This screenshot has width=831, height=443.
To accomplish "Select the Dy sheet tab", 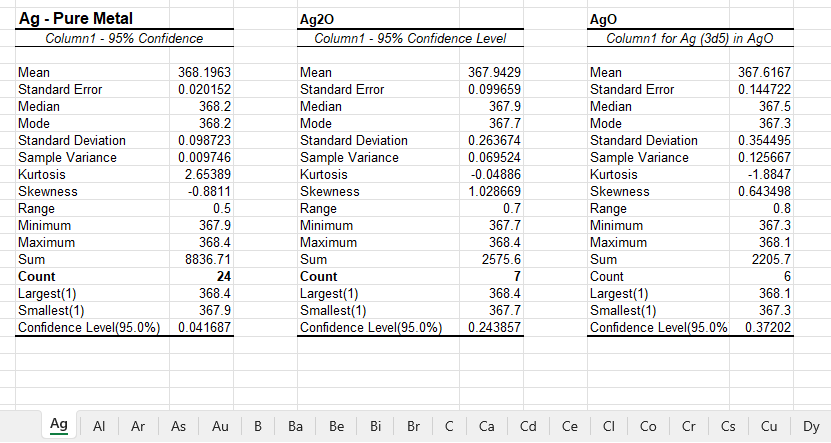I will point(811,426).
